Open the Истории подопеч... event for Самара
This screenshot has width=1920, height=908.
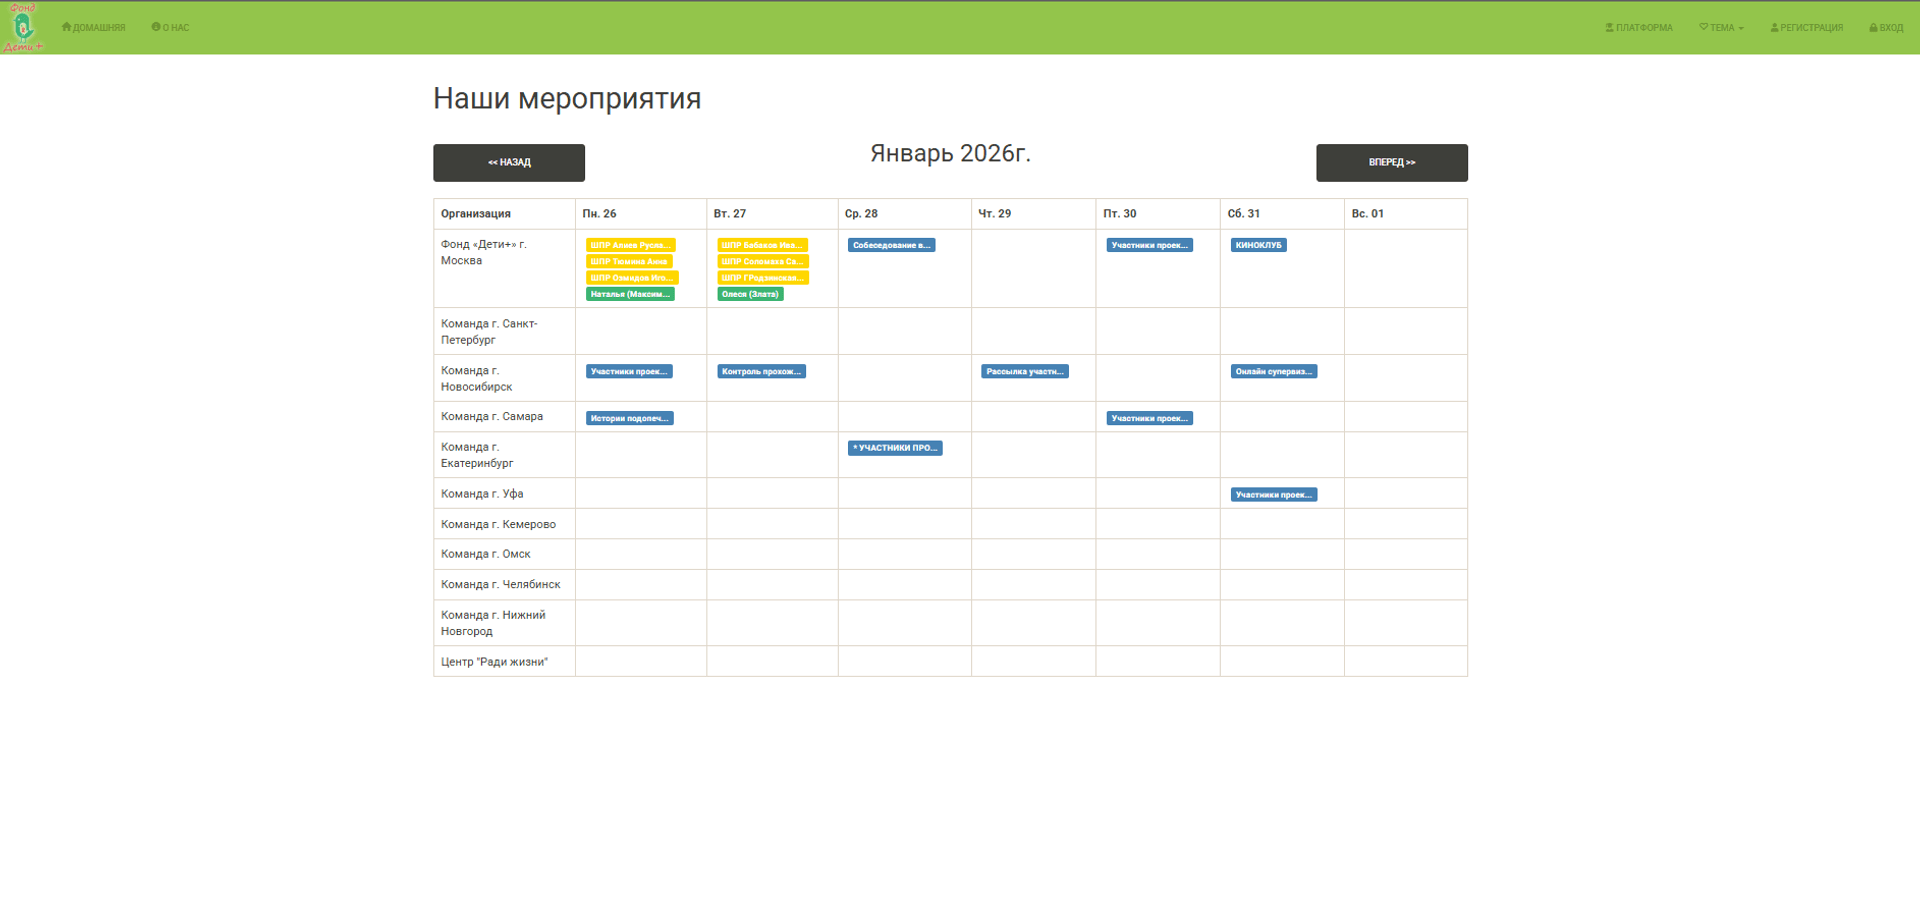tap(629, 418)
